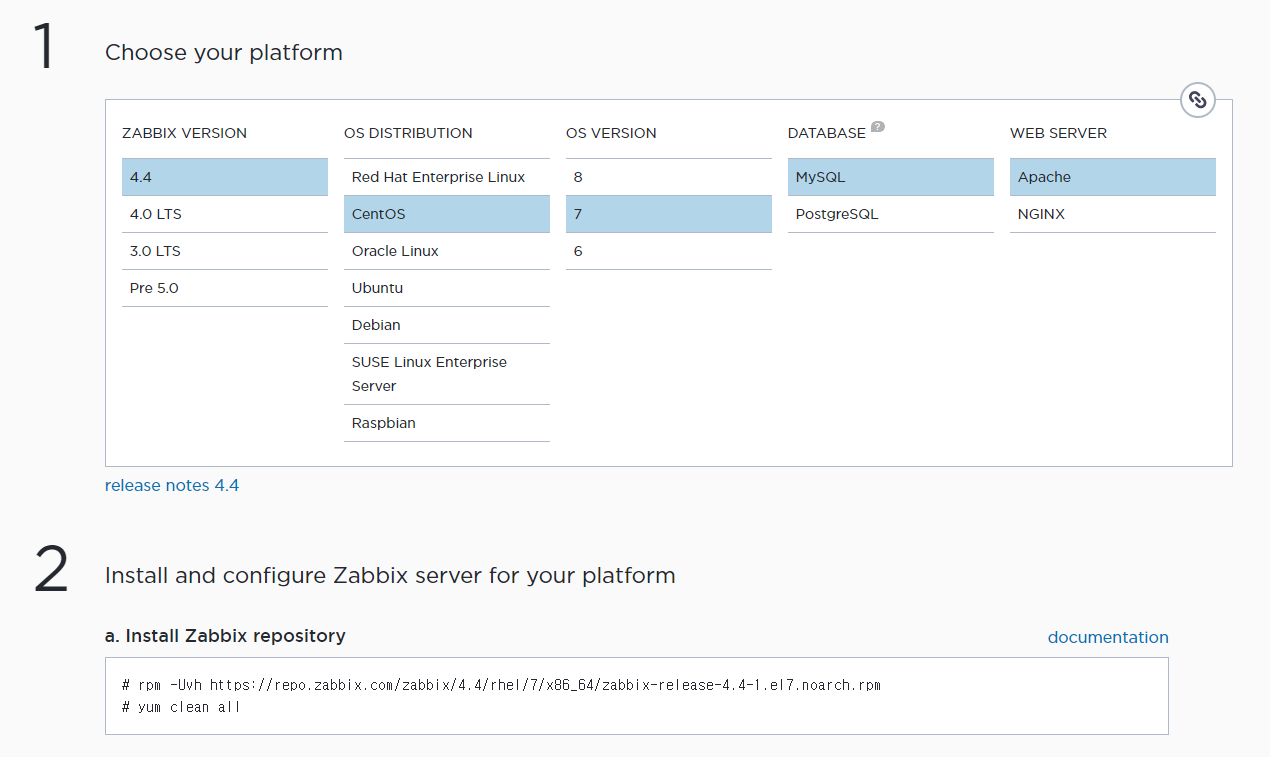Click the Install and configure Zabbix server heading

[390, 576]
